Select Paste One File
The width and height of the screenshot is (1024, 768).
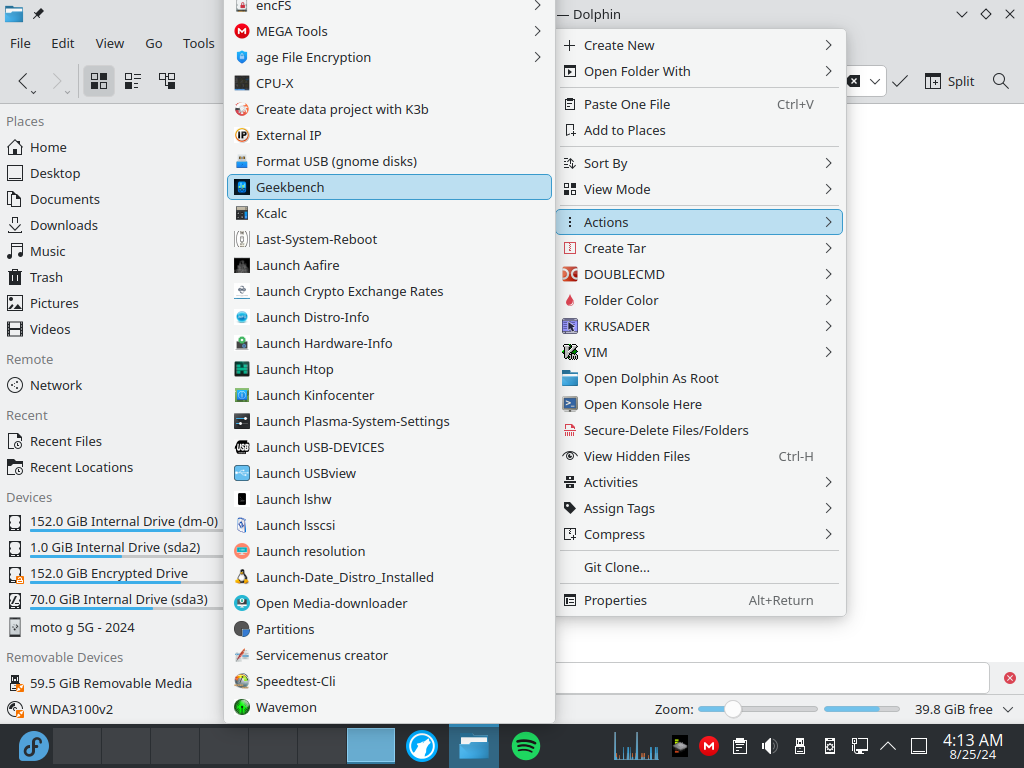point(699,104)
